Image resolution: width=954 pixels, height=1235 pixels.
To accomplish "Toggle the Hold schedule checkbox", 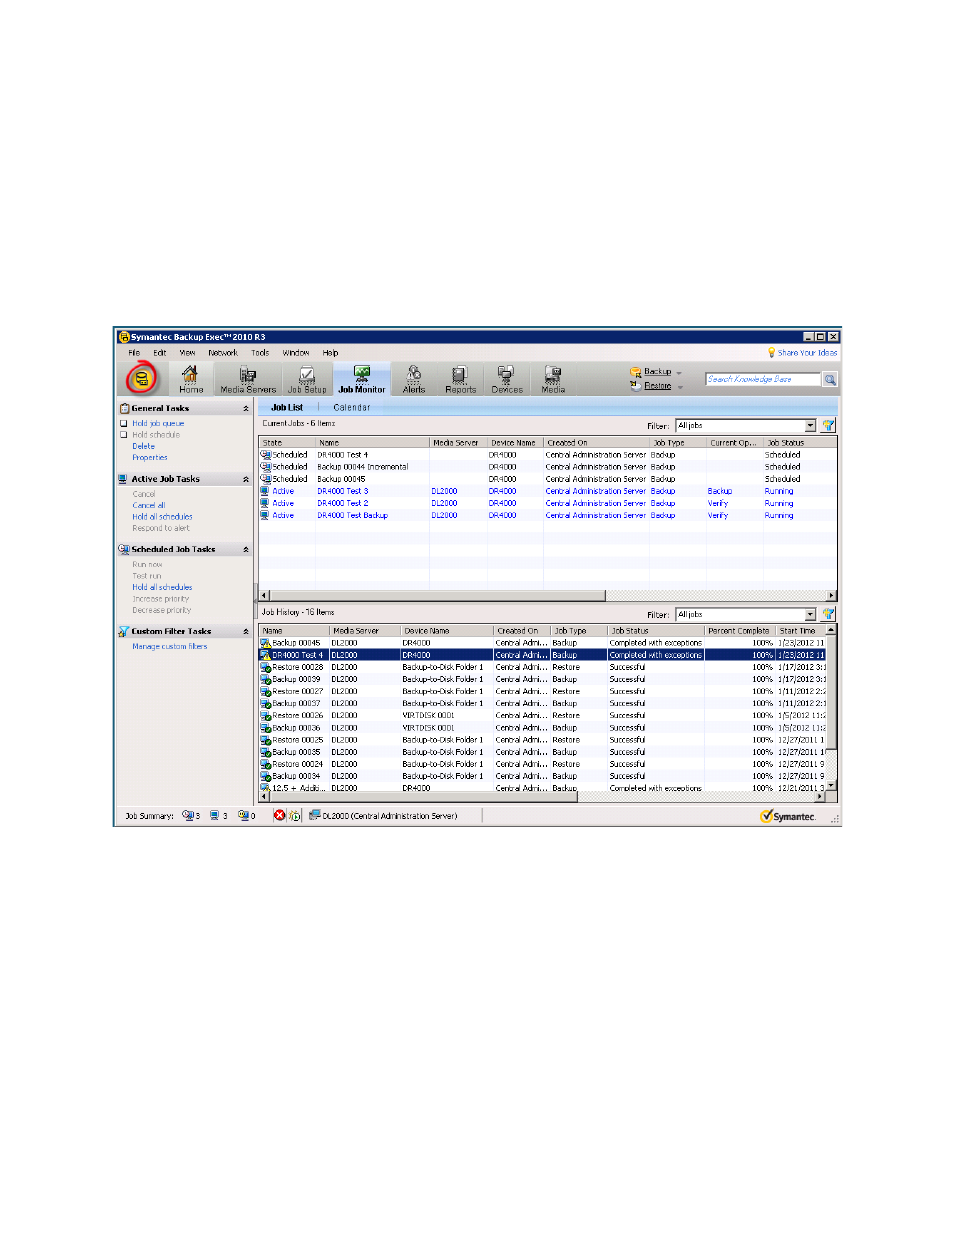I will pyautogui.click(x=124, y=434).
